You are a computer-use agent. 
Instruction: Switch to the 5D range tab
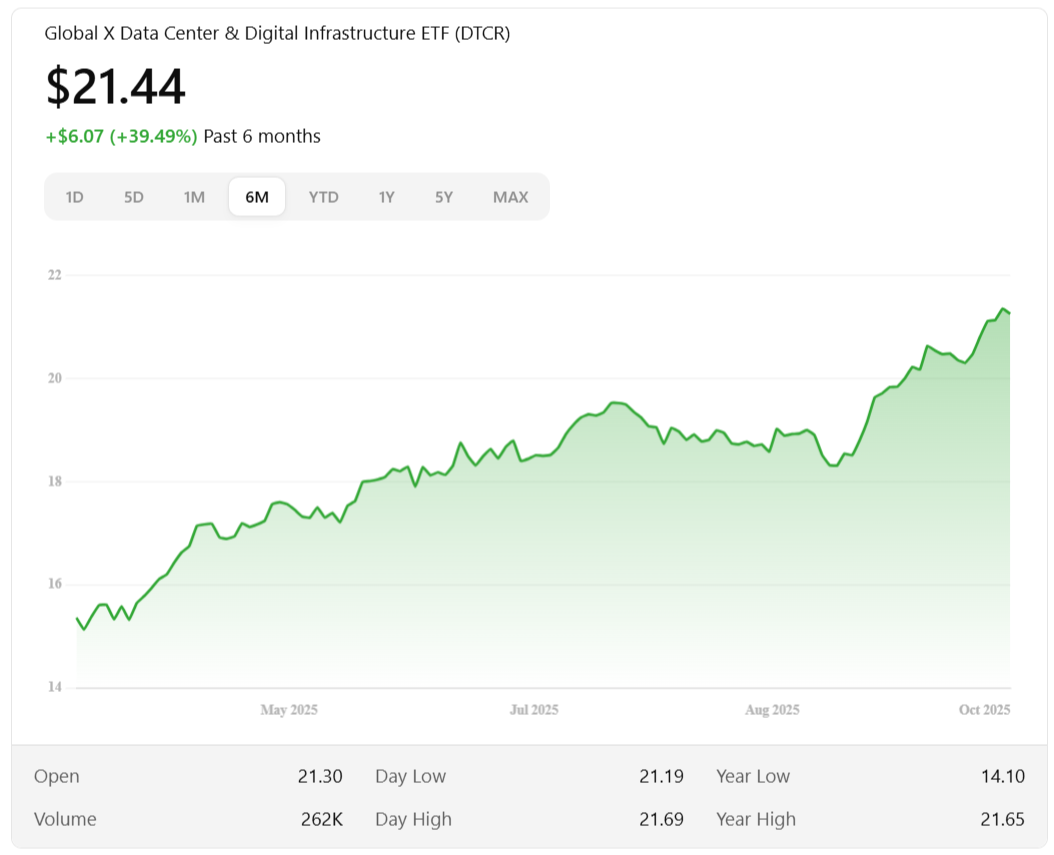pos(134,197)
